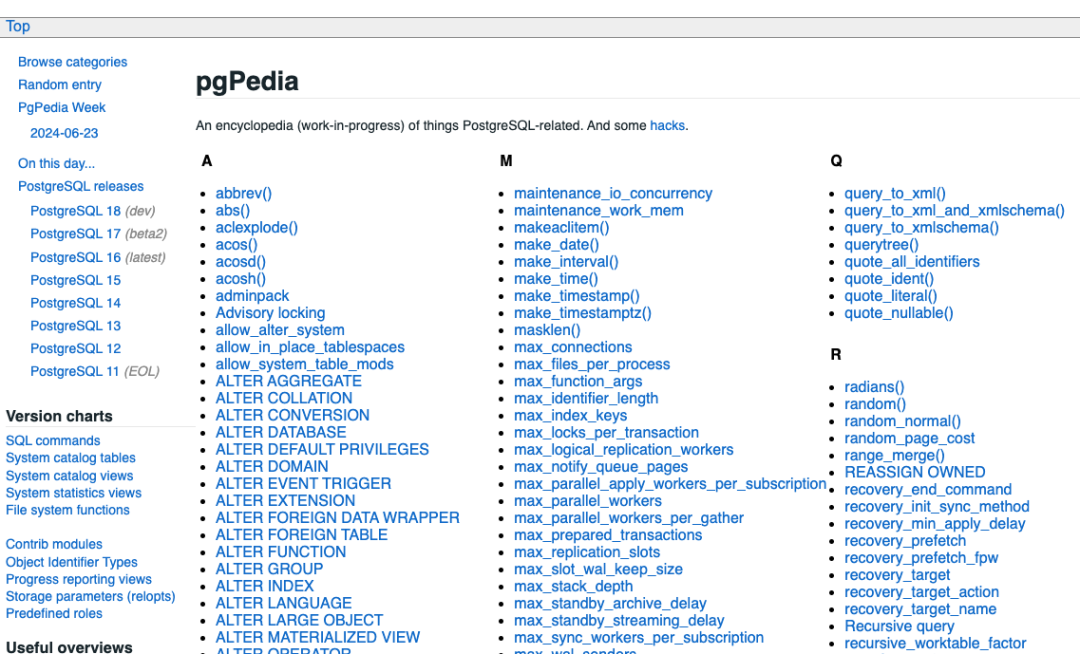Image resolution: width=1080 pixels, height=654 pixels.
Task: Open Storage parameters (relopts) link
Action: coord(90,596)
